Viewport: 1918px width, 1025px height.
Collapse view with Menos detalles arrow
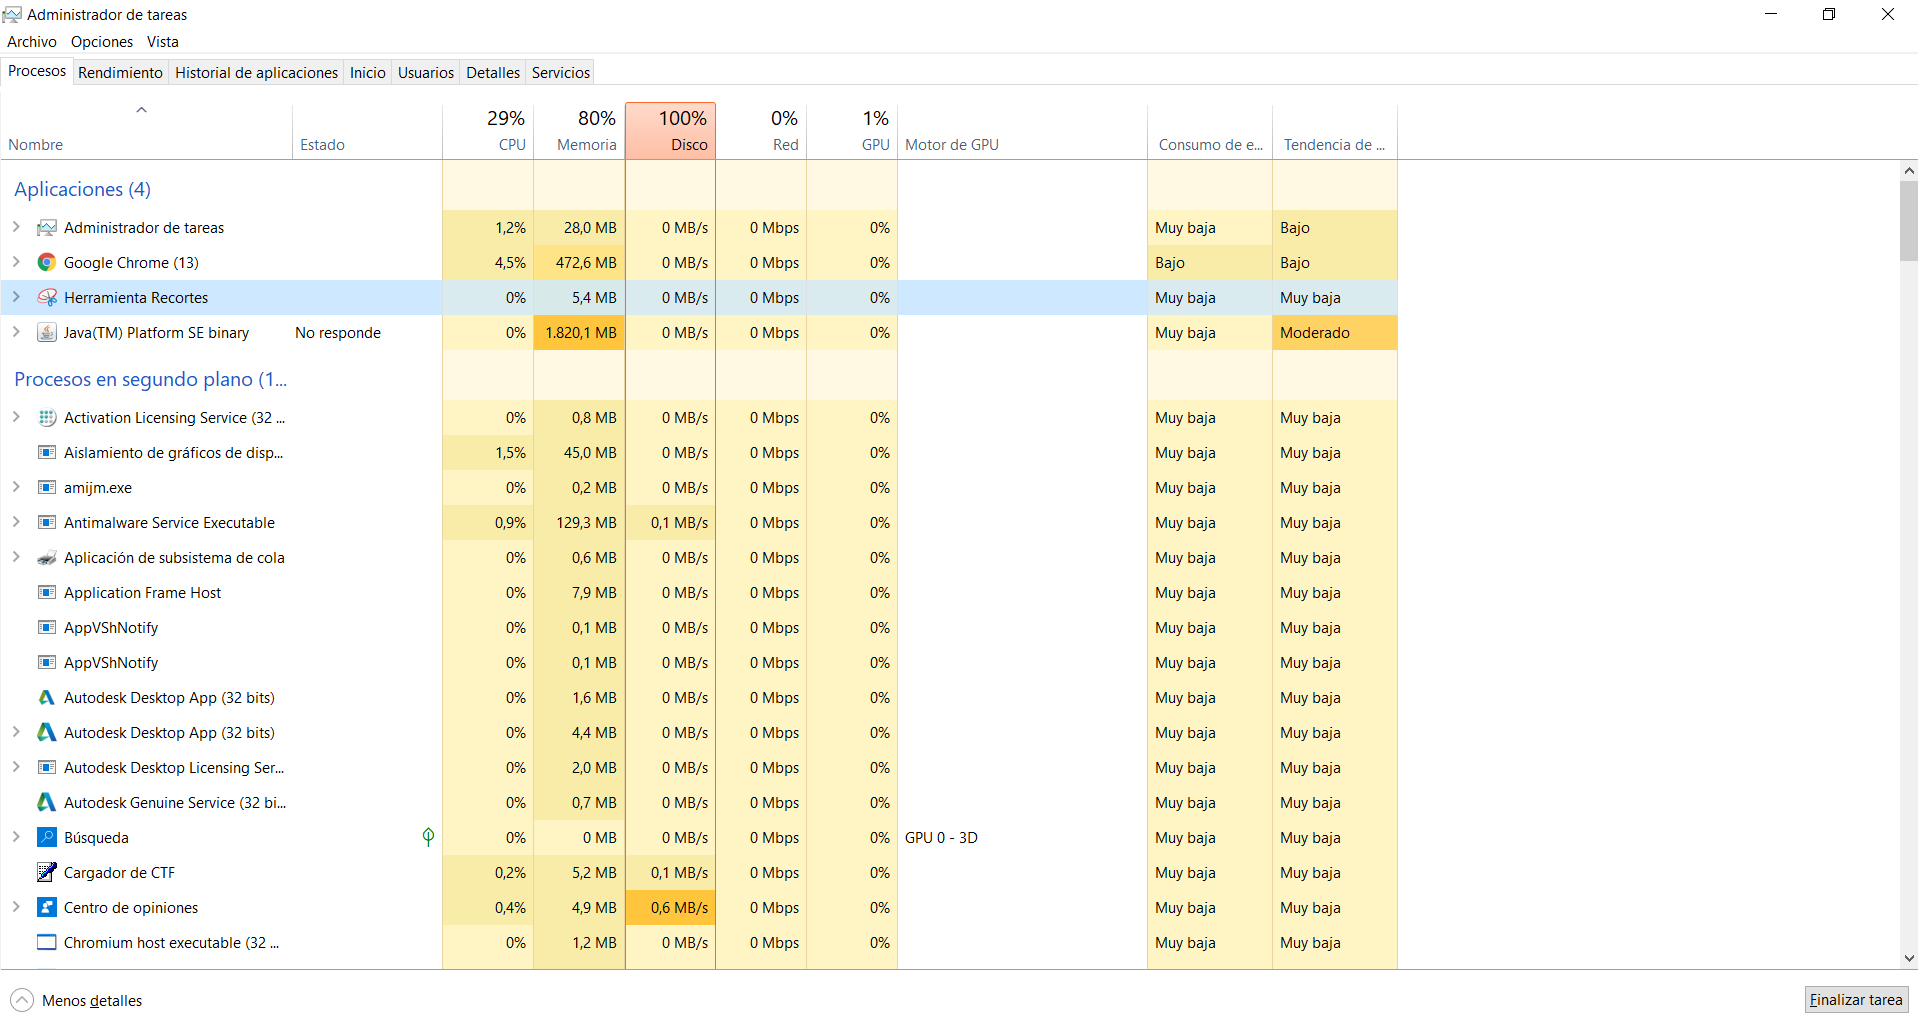click(22, 1000)
